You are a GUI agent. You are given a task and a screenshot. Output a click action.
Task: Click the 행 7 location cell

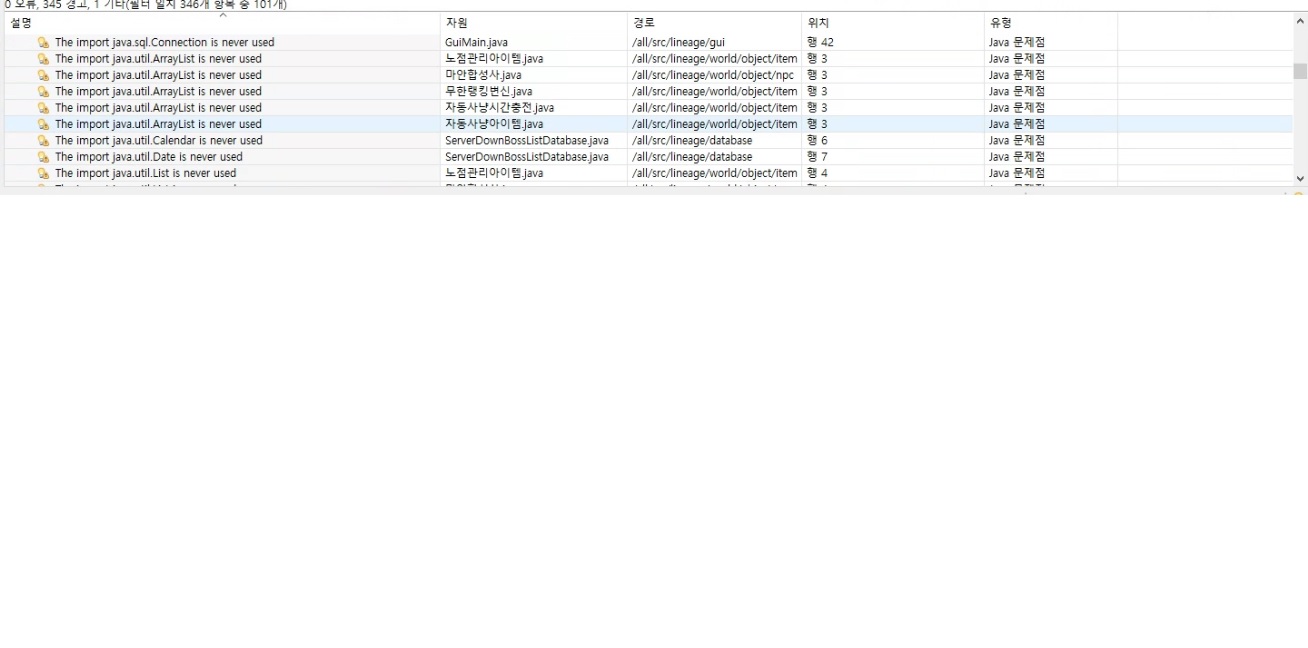(x=817, y=157)
